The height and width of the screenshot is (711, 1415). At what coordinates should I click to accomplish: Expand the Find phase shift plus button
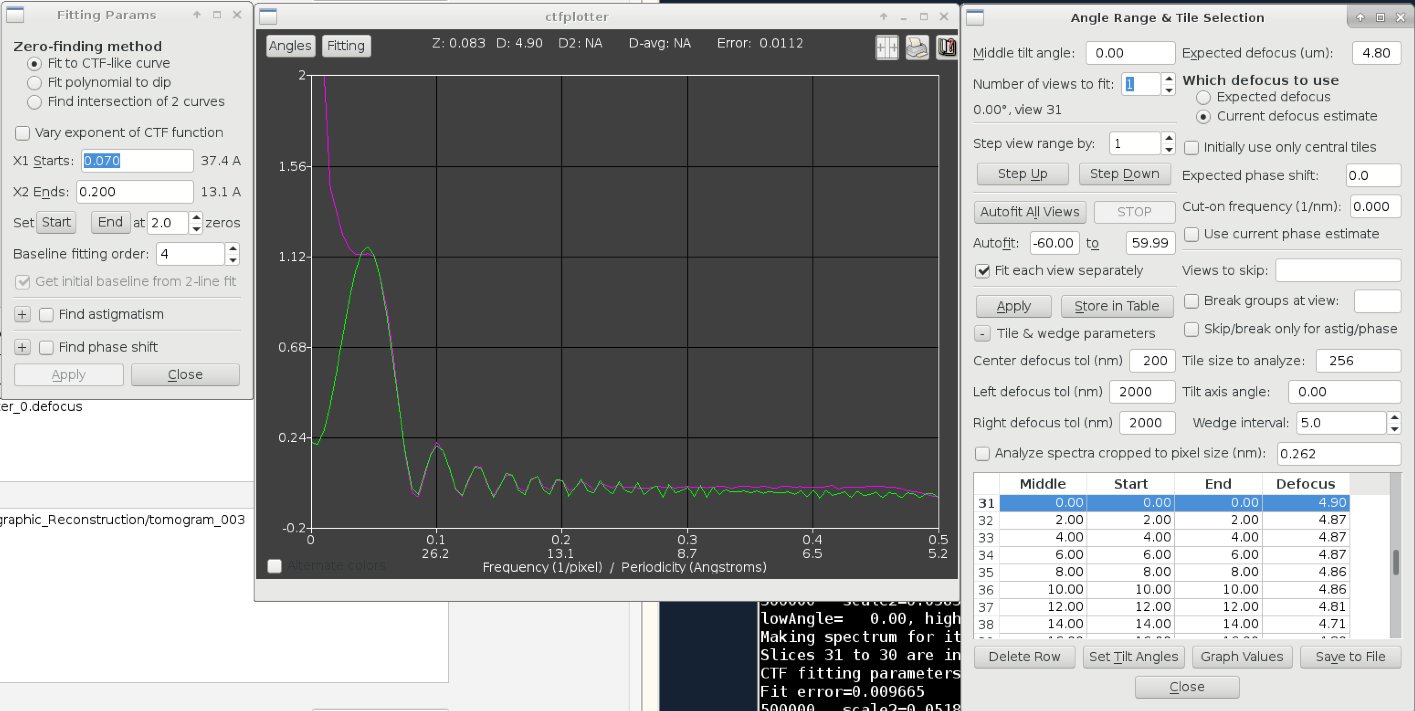(x=22, y=348)
